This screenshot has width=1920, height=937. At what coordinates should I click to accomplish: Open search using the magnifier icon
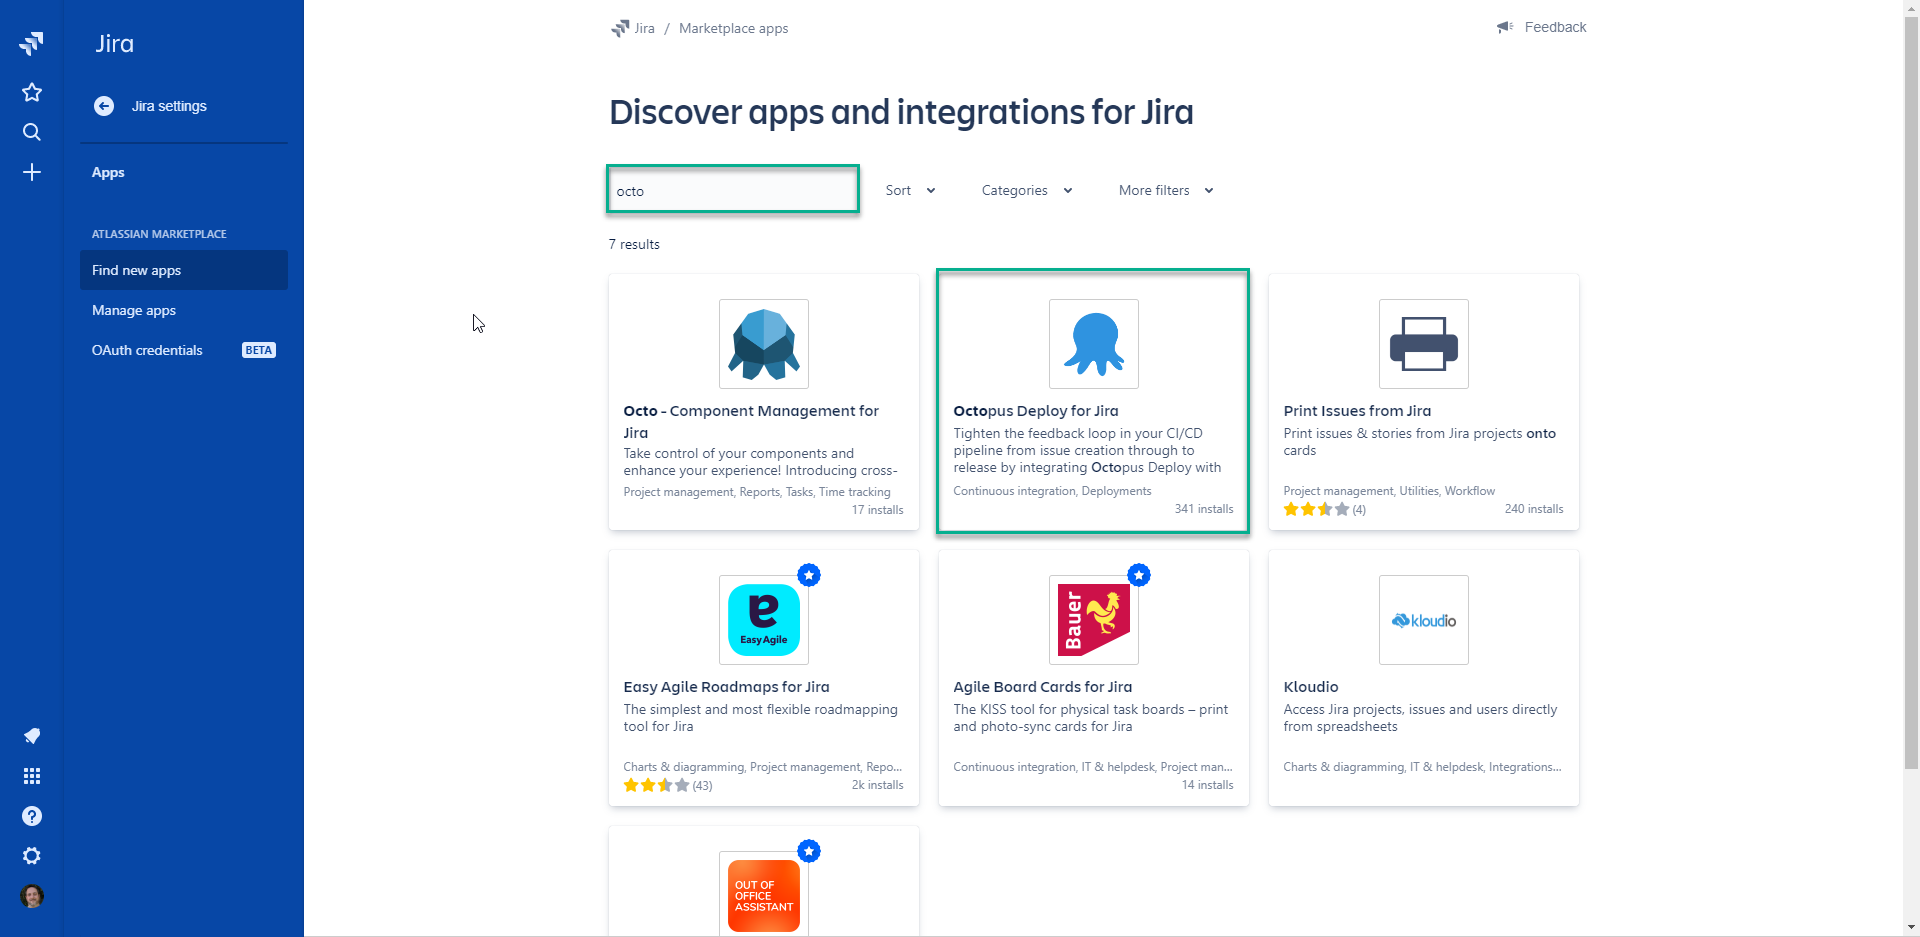31,132
